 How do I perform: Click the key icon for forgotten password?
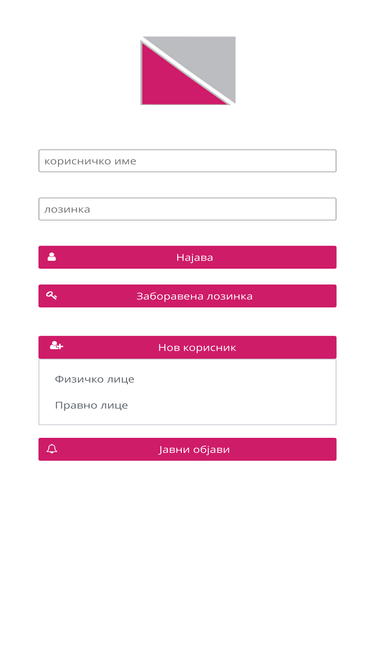tap(51, 296)
